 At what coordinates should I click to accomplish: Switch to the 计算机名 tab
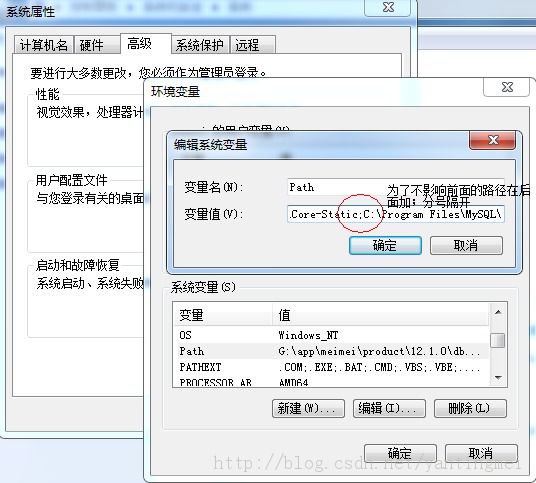[44, 45]
